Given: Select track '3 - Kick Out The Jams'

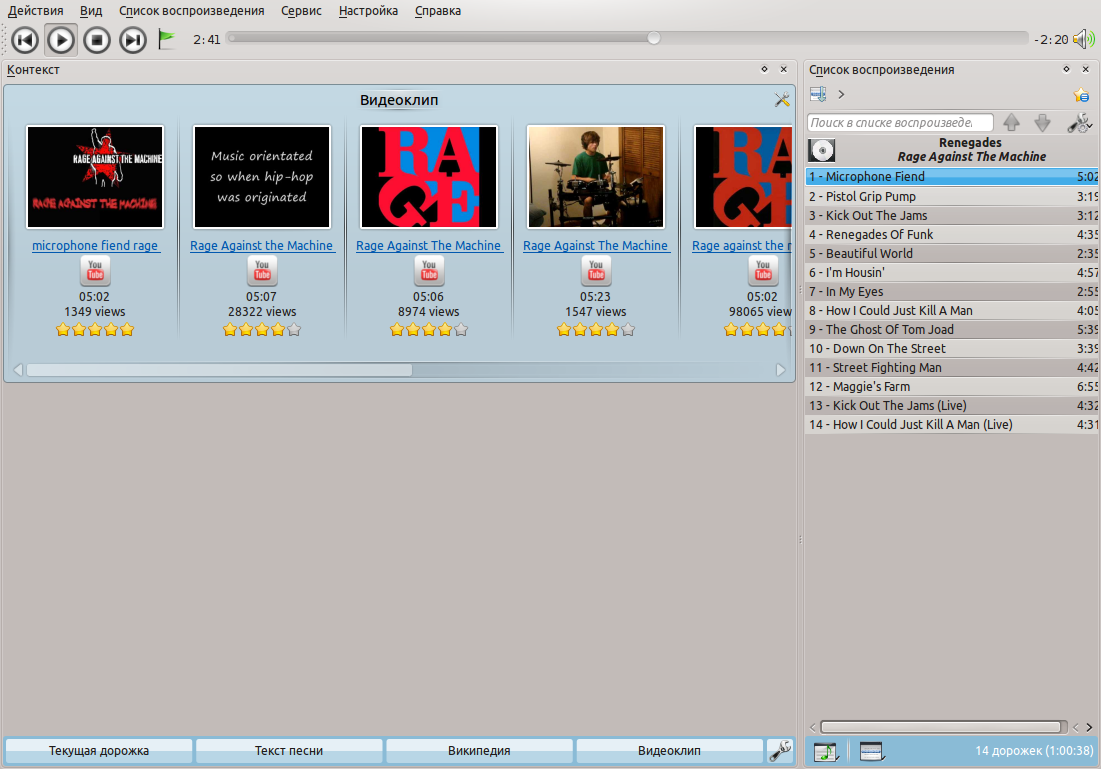Looking at the screenshot, I should [952, 216].
